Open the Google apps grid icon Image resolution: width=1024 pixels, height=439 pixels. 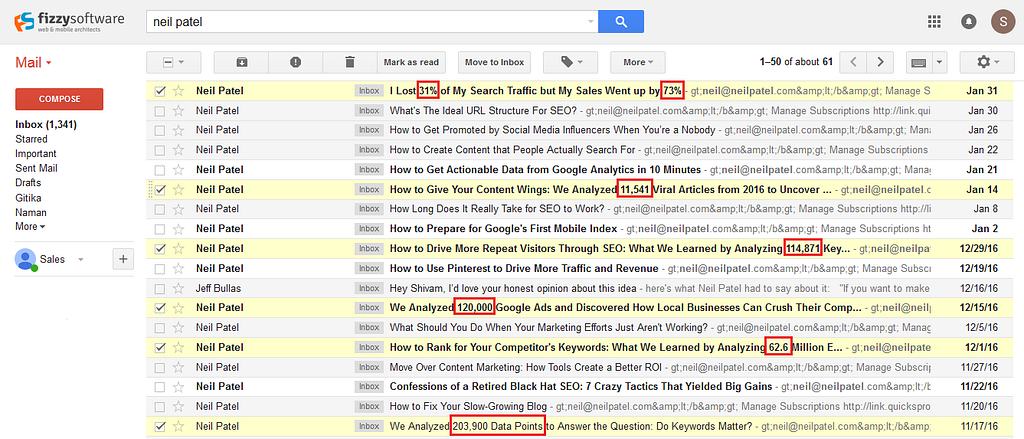click(x=935, y=22)
